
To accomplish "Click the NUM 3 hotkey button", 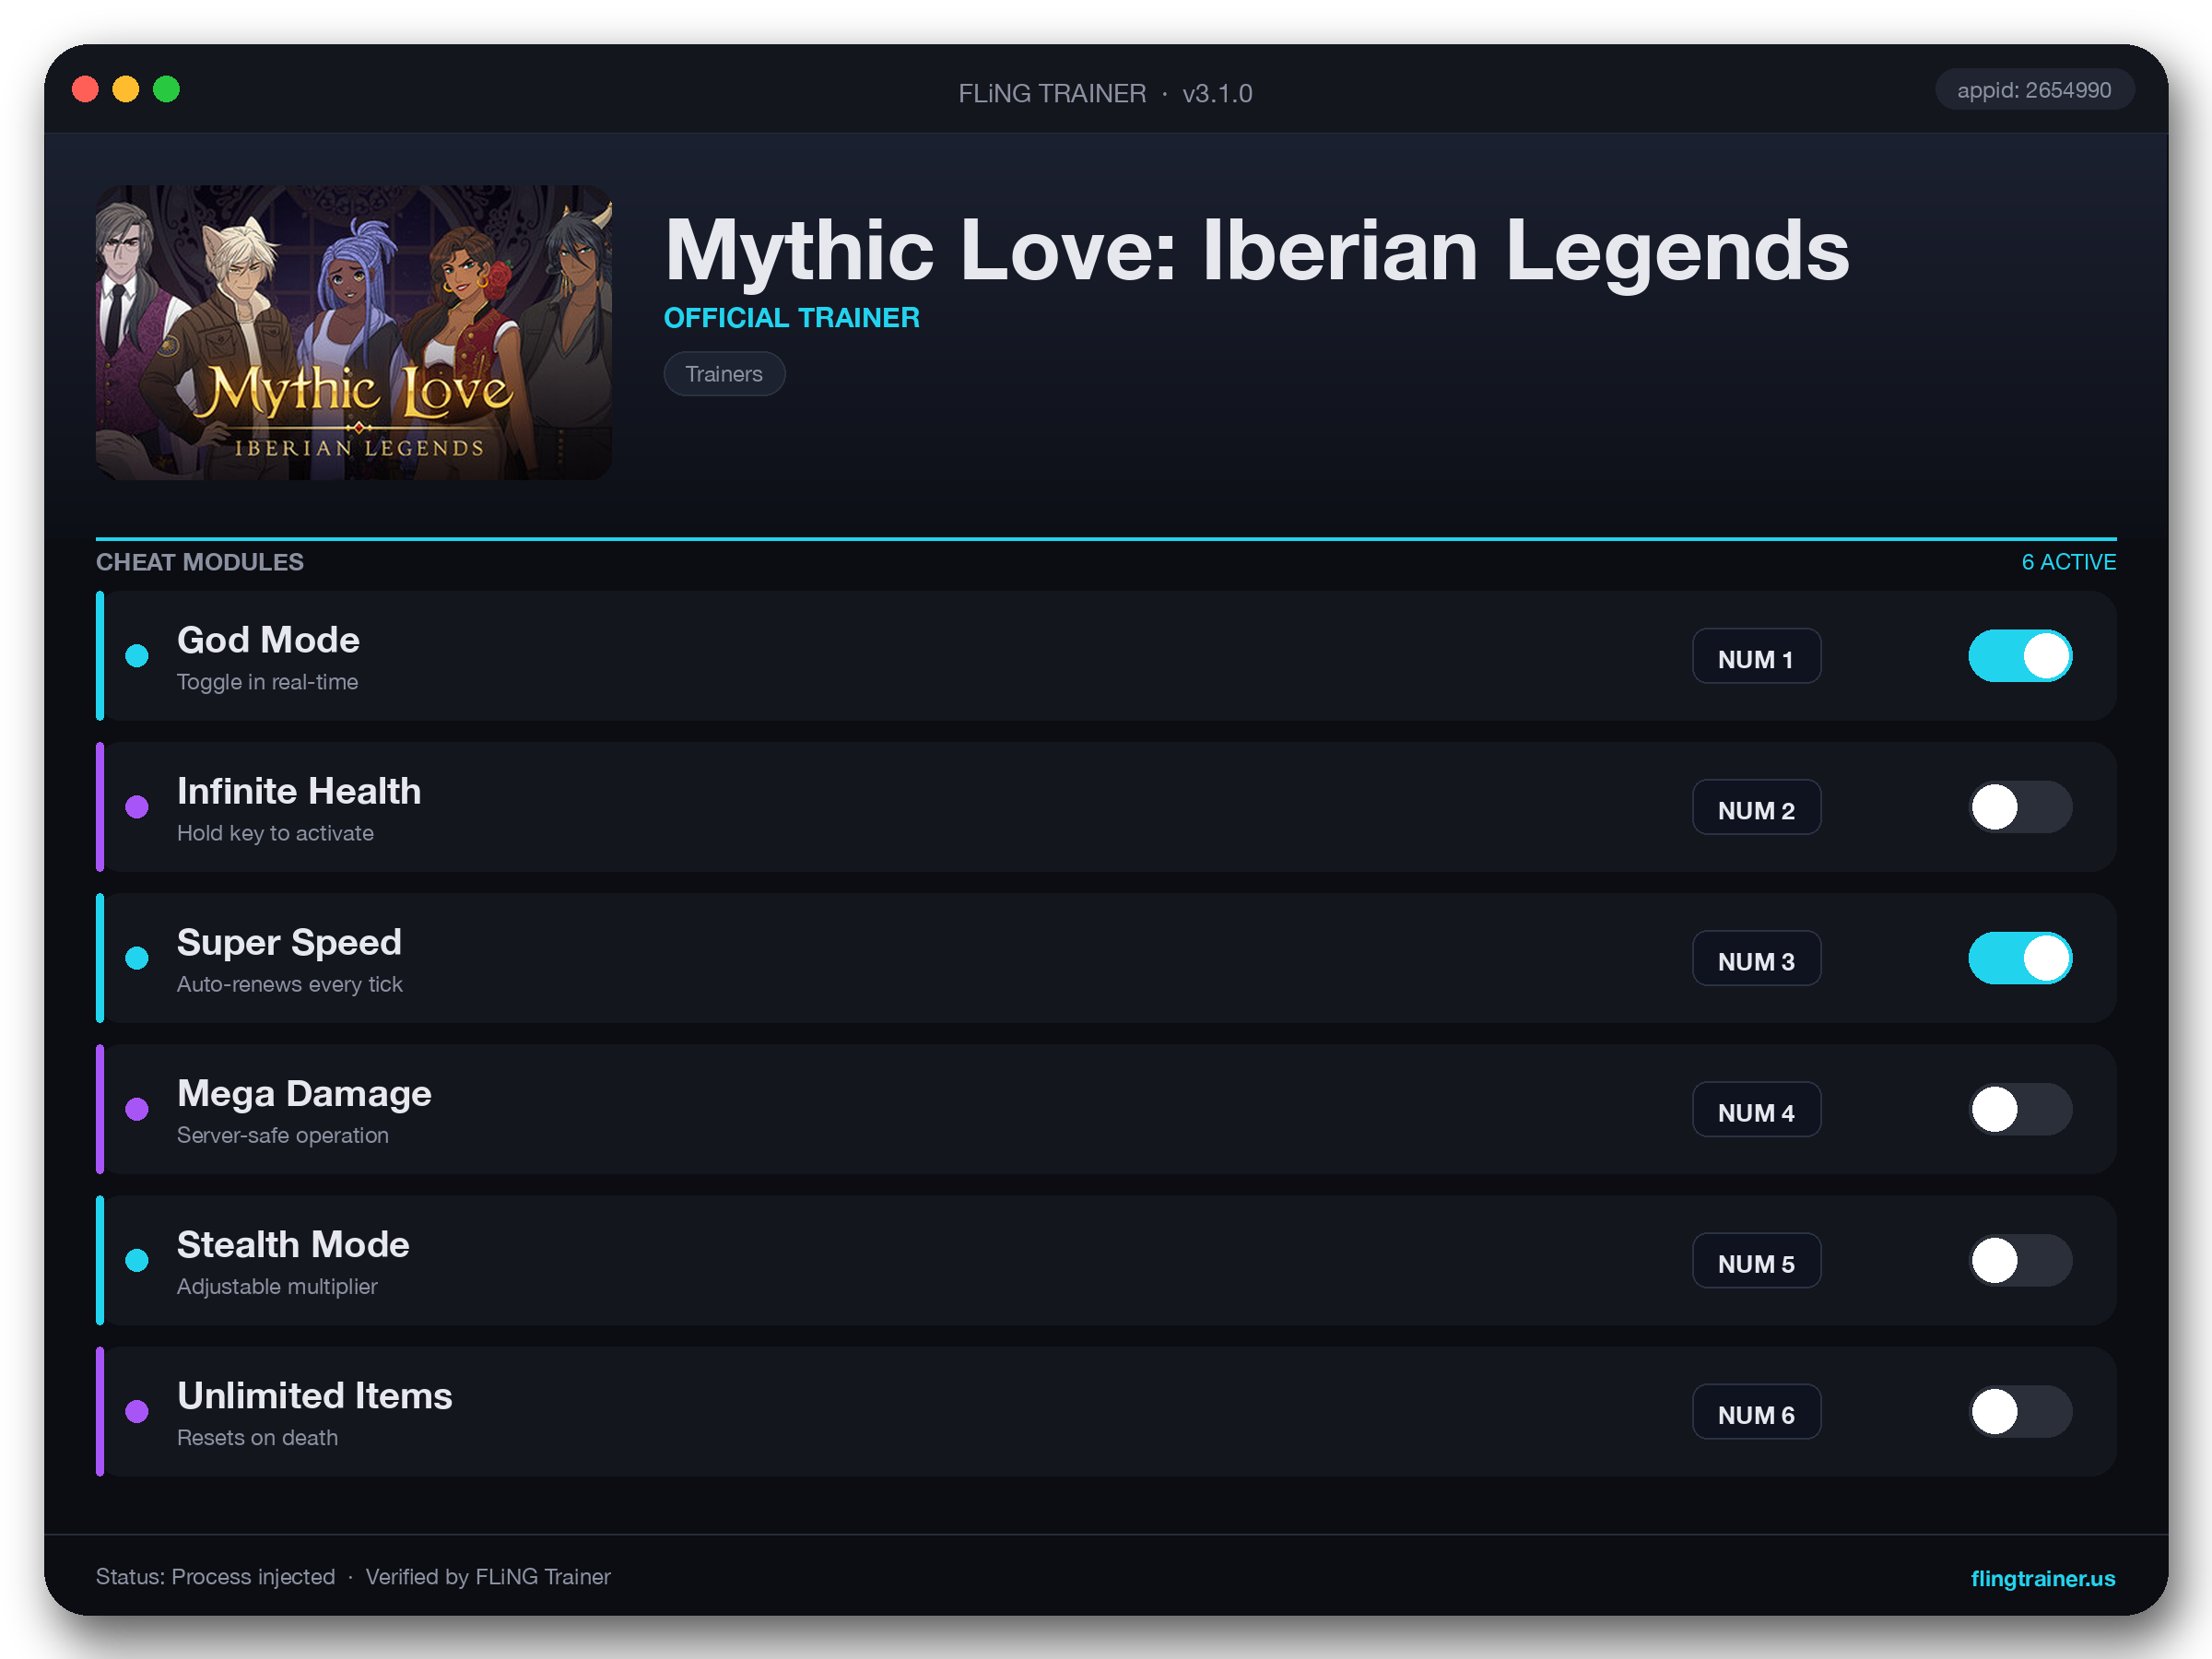I will click(1756, 959).
